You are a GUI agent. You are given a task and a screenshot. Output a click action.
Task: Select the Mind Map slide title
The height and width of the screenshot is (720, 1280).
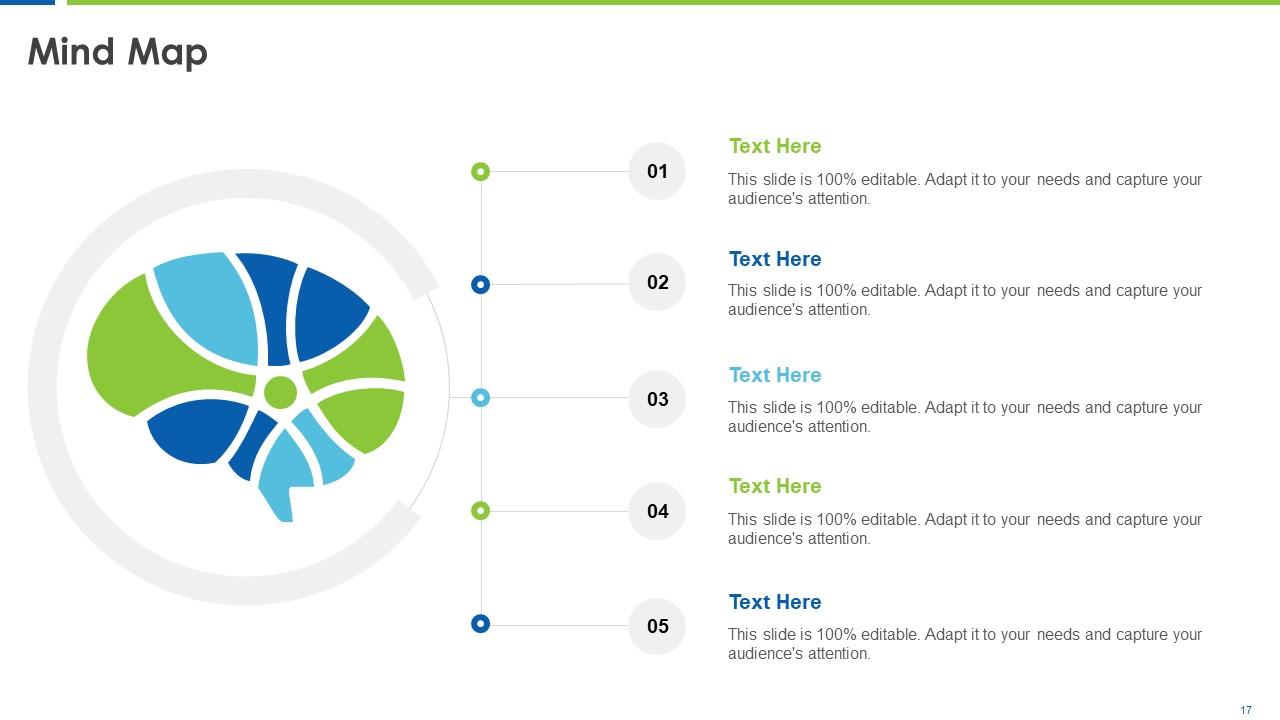[x=118, y=52]
